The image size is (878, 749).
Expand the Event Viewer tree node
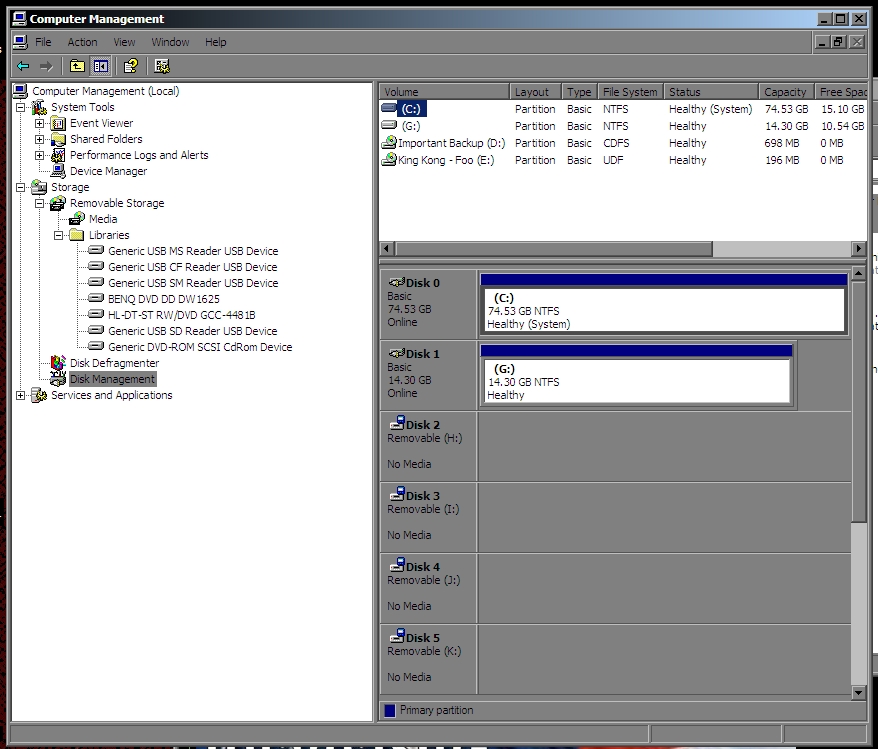coord(39,123)
